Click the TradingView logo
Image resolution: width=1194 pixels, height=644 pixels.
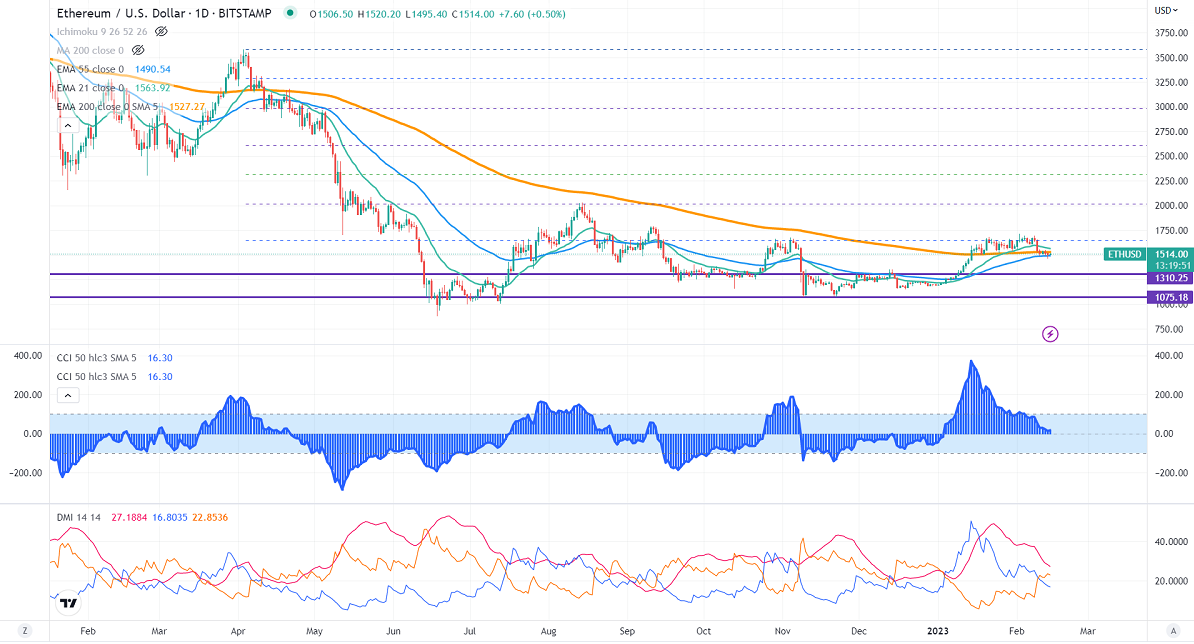tap(67, 603)
